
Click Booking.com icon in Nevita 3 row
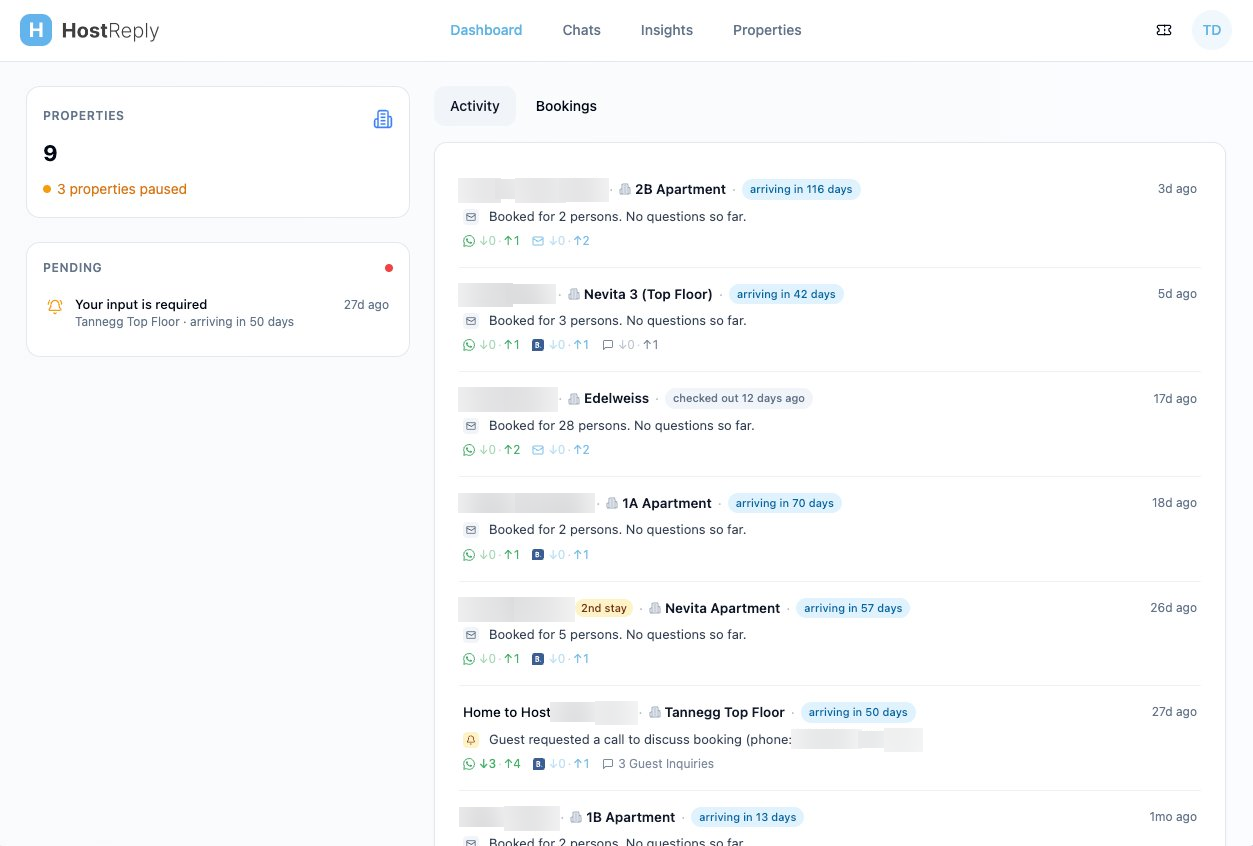(538, 345)
